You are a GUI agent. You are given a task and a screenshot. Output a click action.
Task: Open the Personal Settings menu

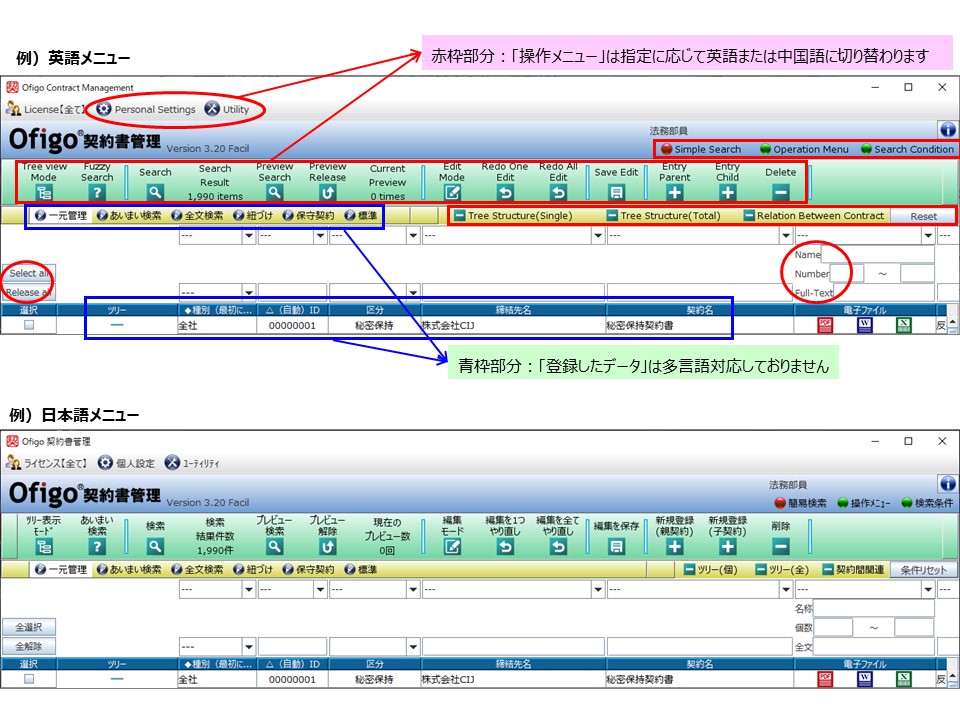[146, 109]
